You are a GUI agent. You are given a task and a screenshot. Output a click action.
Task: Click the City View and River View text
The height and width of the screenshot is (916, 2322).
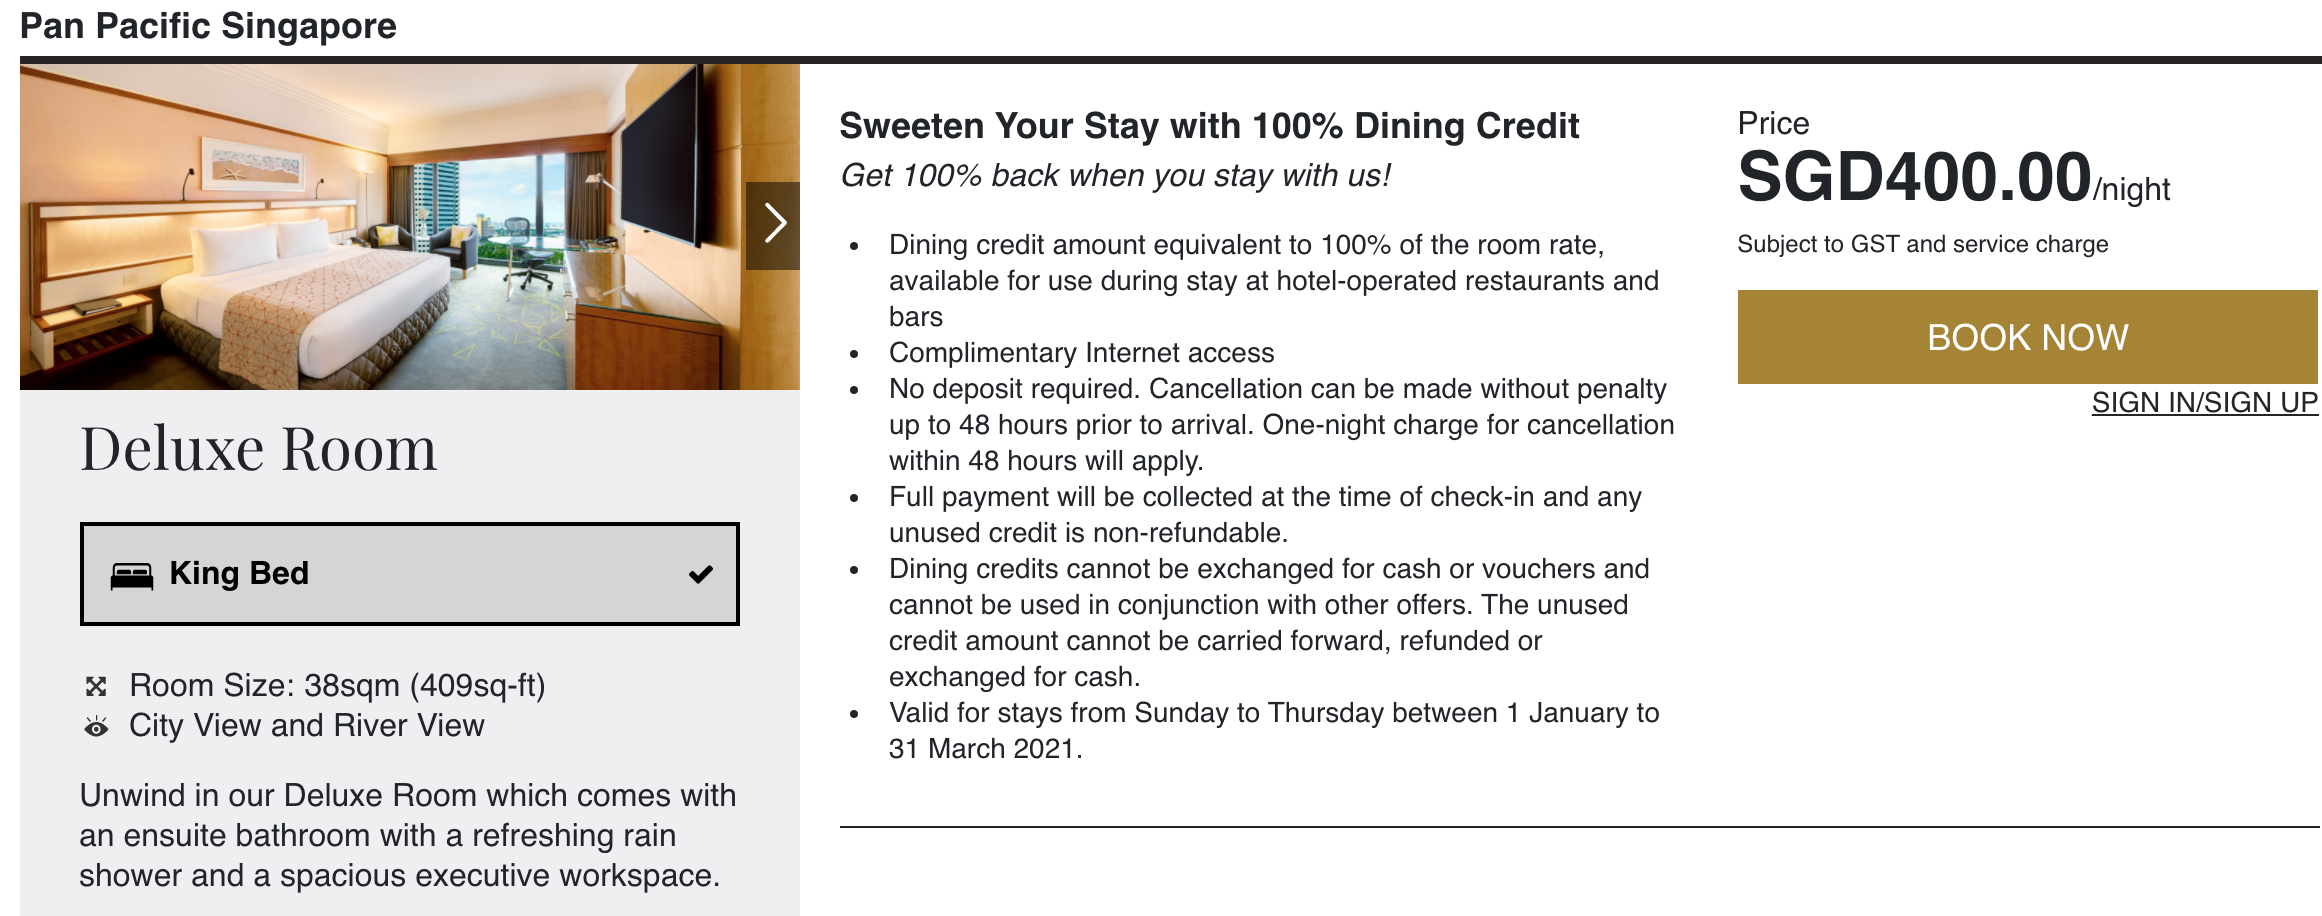click(x=307, y=726)
